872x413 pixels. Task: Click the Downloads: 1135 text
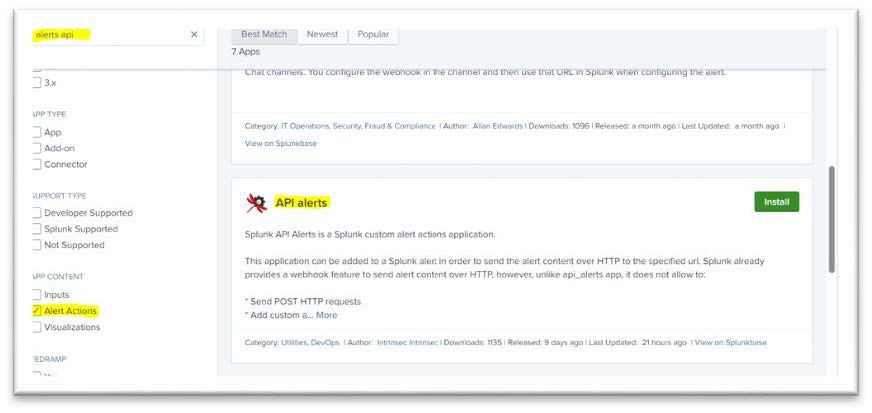pyautogui.click(x=473, y=342)
